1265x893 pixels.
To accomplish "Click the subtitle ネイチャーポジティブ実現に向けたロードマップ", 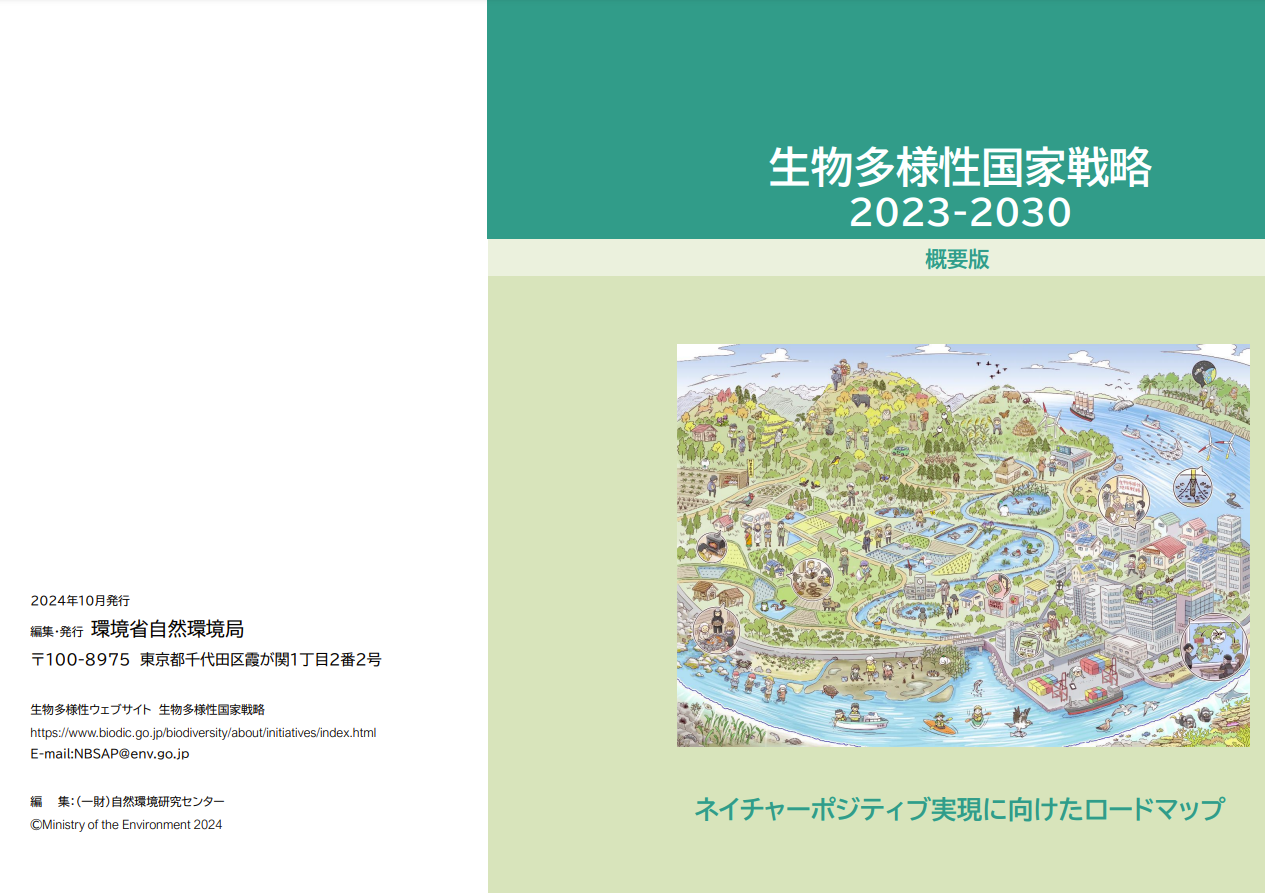I will click(x=959, y=808).
